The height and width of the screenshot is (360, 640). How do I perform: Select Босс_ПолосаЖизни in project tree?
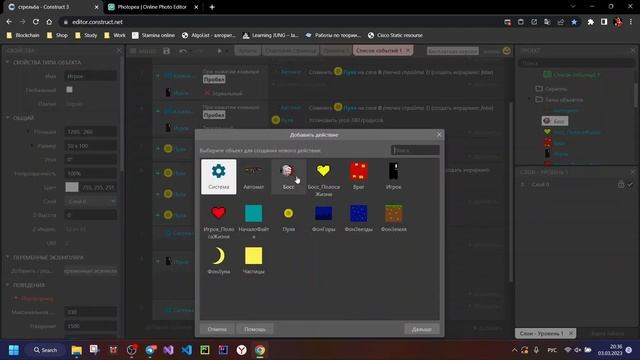click(572, 132)
